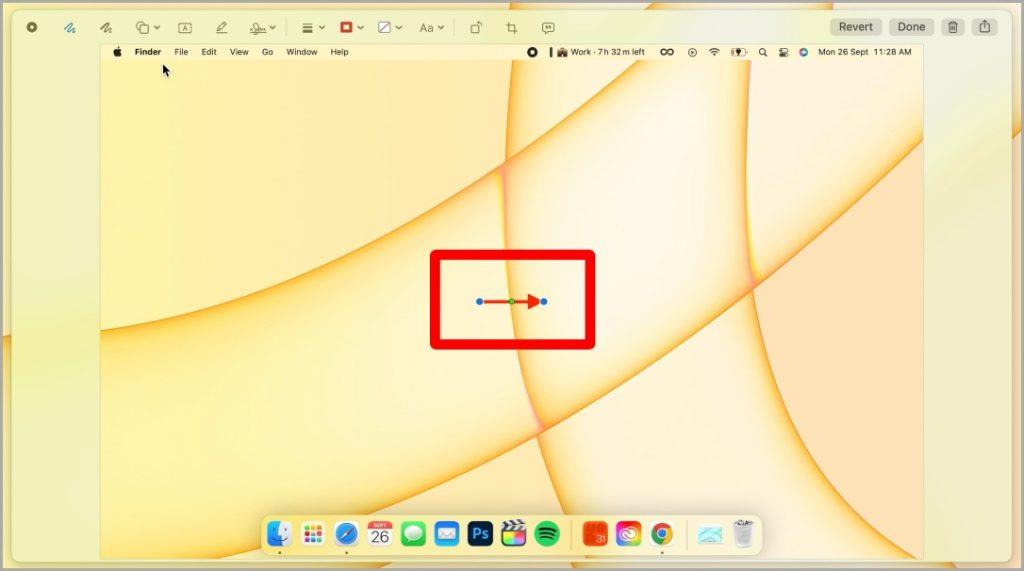The image size is (1024, 571).
Task: Open Mail from the Dock
Action: click(447, 534)
